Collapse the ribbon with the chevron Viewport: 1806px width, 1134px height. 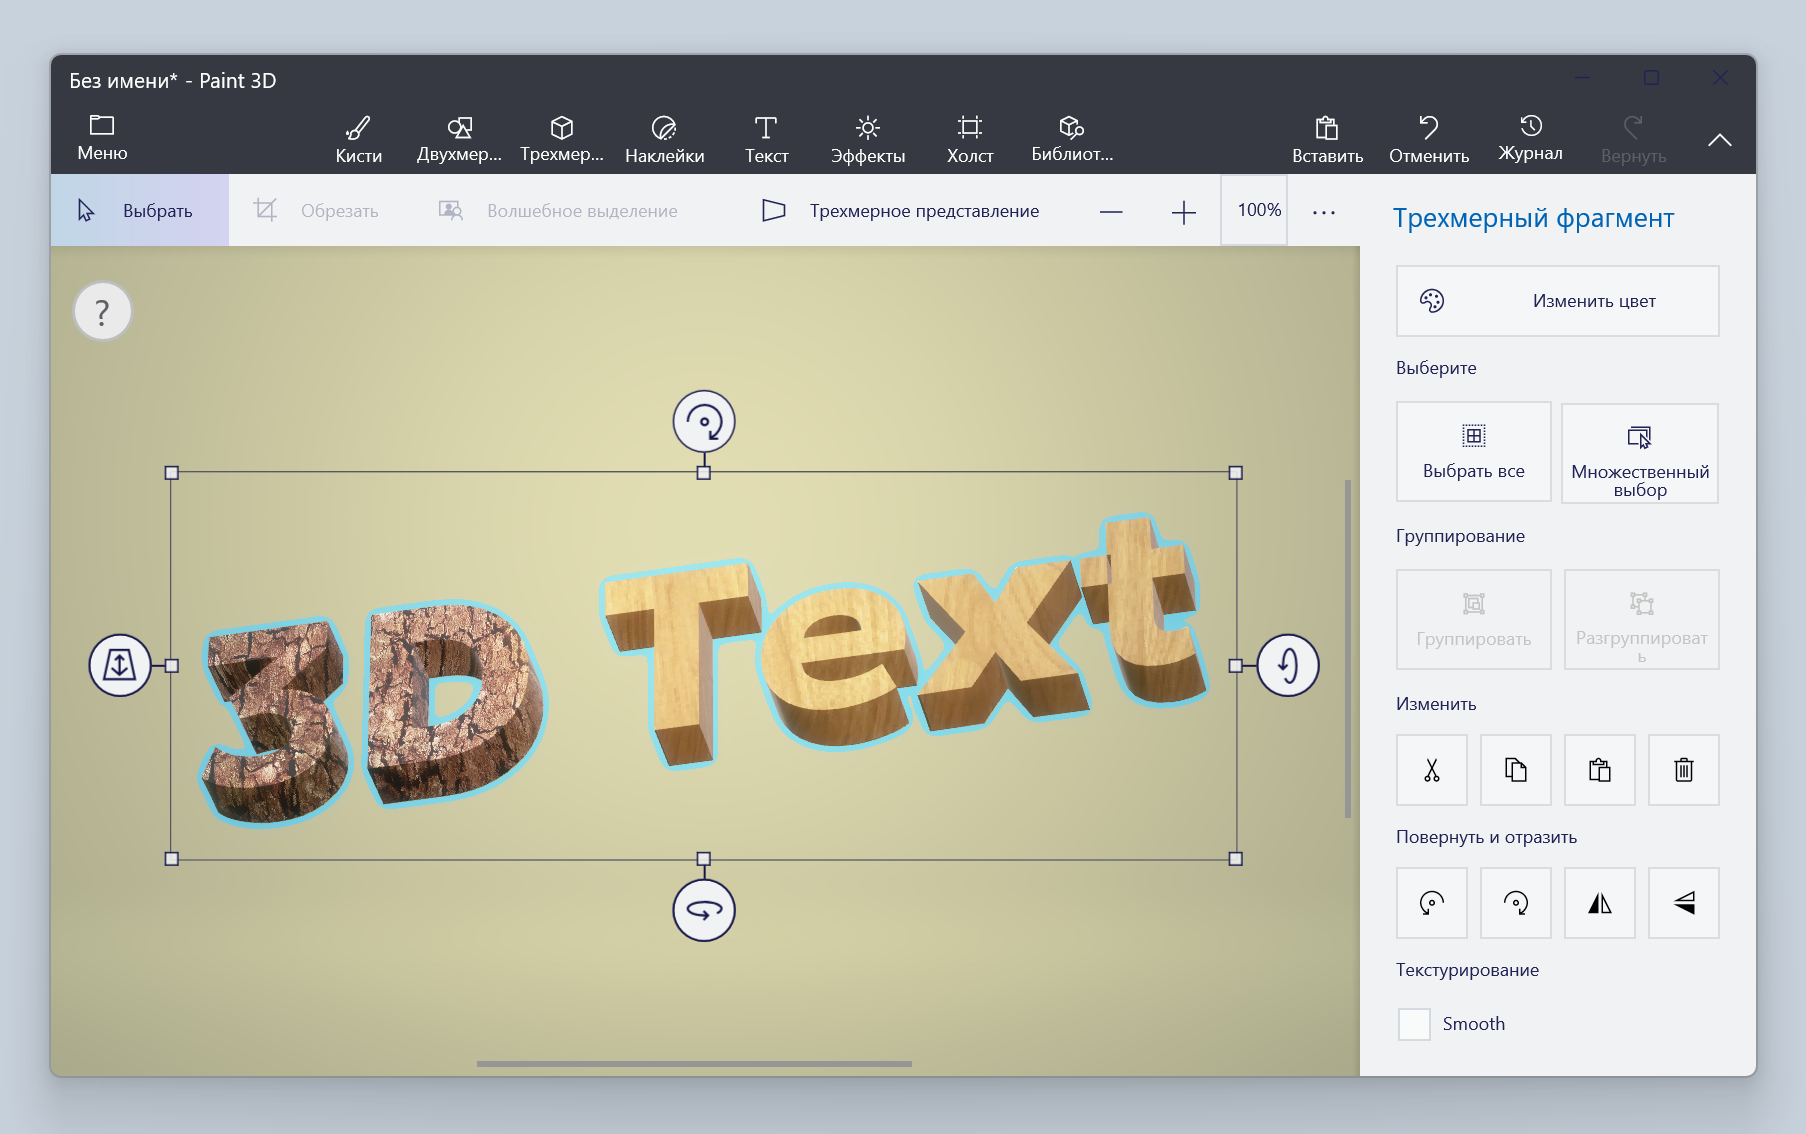coord(1720,140)
